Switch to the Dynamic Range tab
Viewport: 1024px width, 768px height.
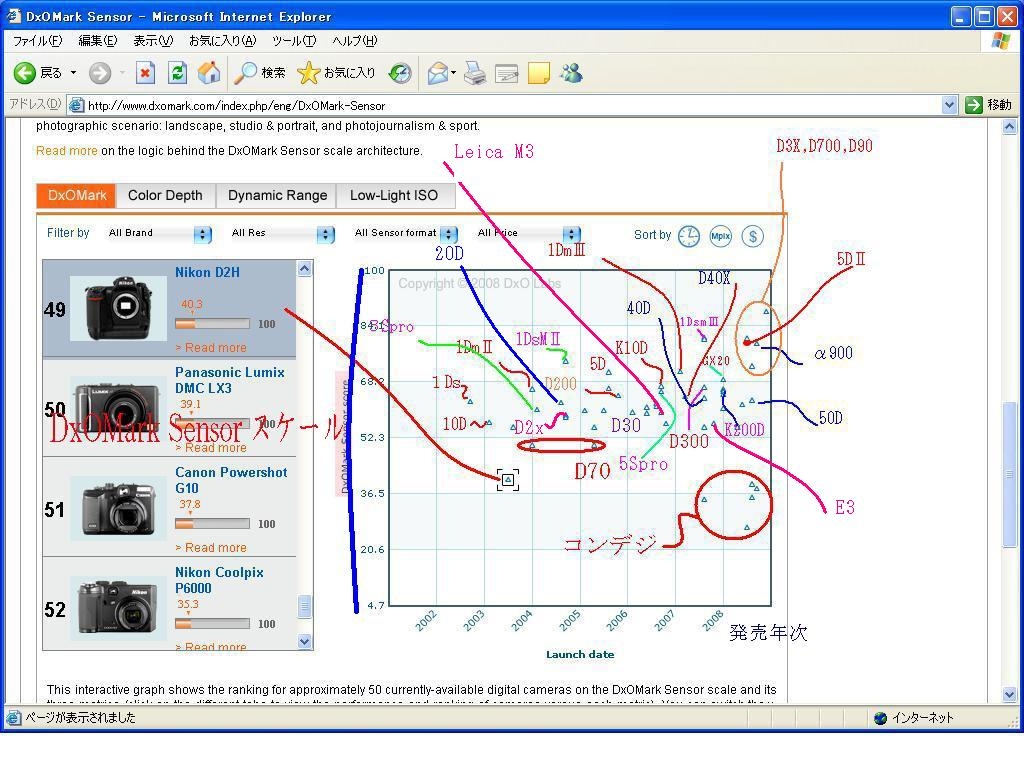click(277, 195)
